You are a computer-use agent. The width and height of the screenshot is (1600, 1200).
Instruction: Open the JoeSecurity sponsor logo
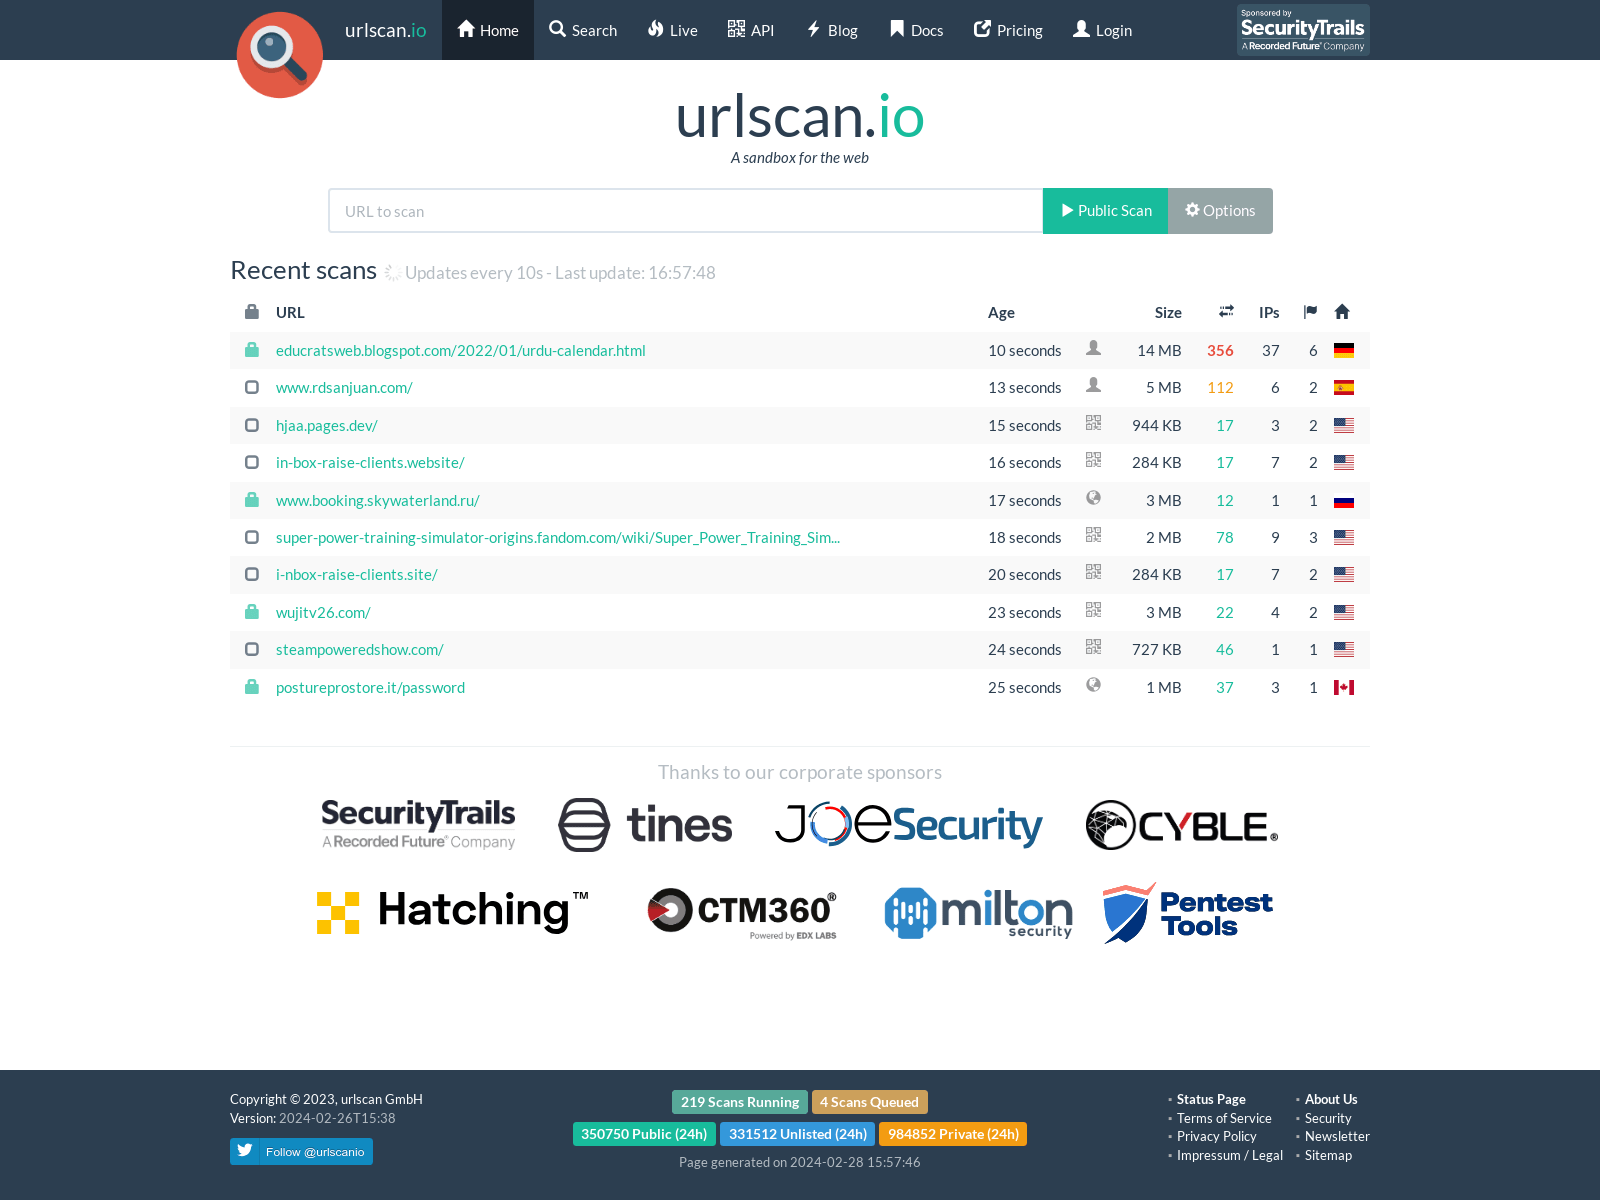(x=908, y=825)
